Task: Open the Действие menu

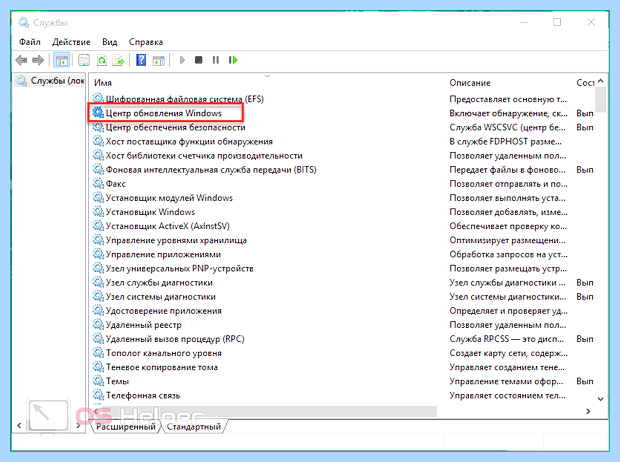Action: coord(71,42)
